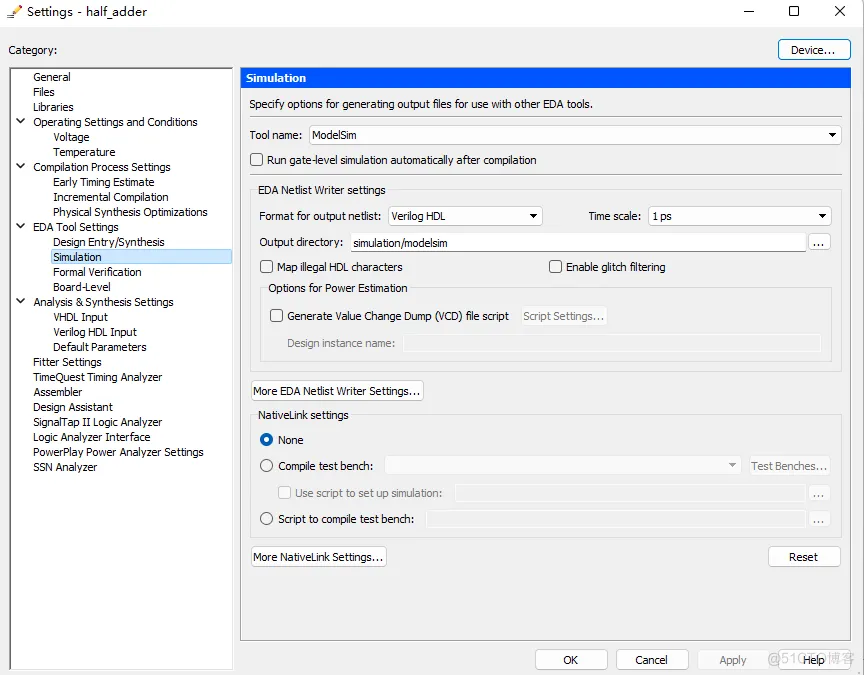
Task: Enable Run gate-level simulation automatically checkbox
Action: (x=256, y=160)
